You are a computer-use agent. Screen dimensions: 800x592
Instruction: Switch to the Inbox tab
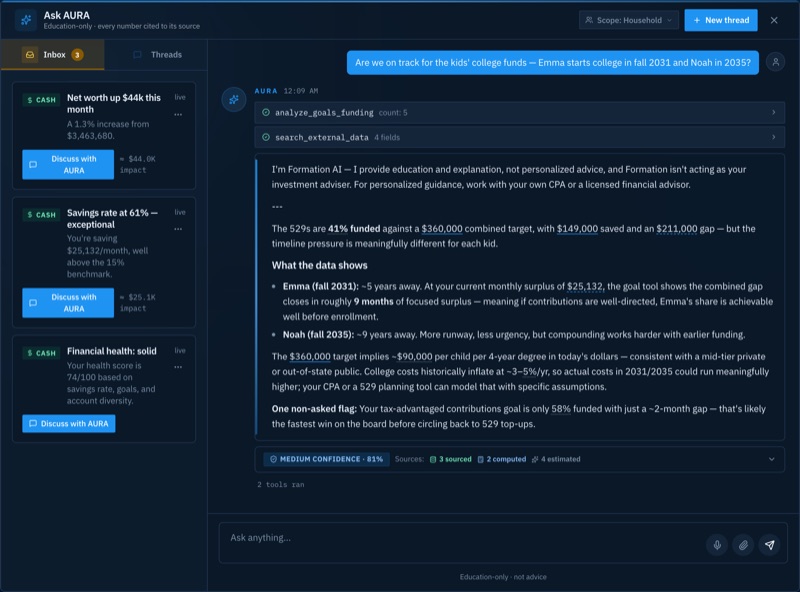click(53, 55)
